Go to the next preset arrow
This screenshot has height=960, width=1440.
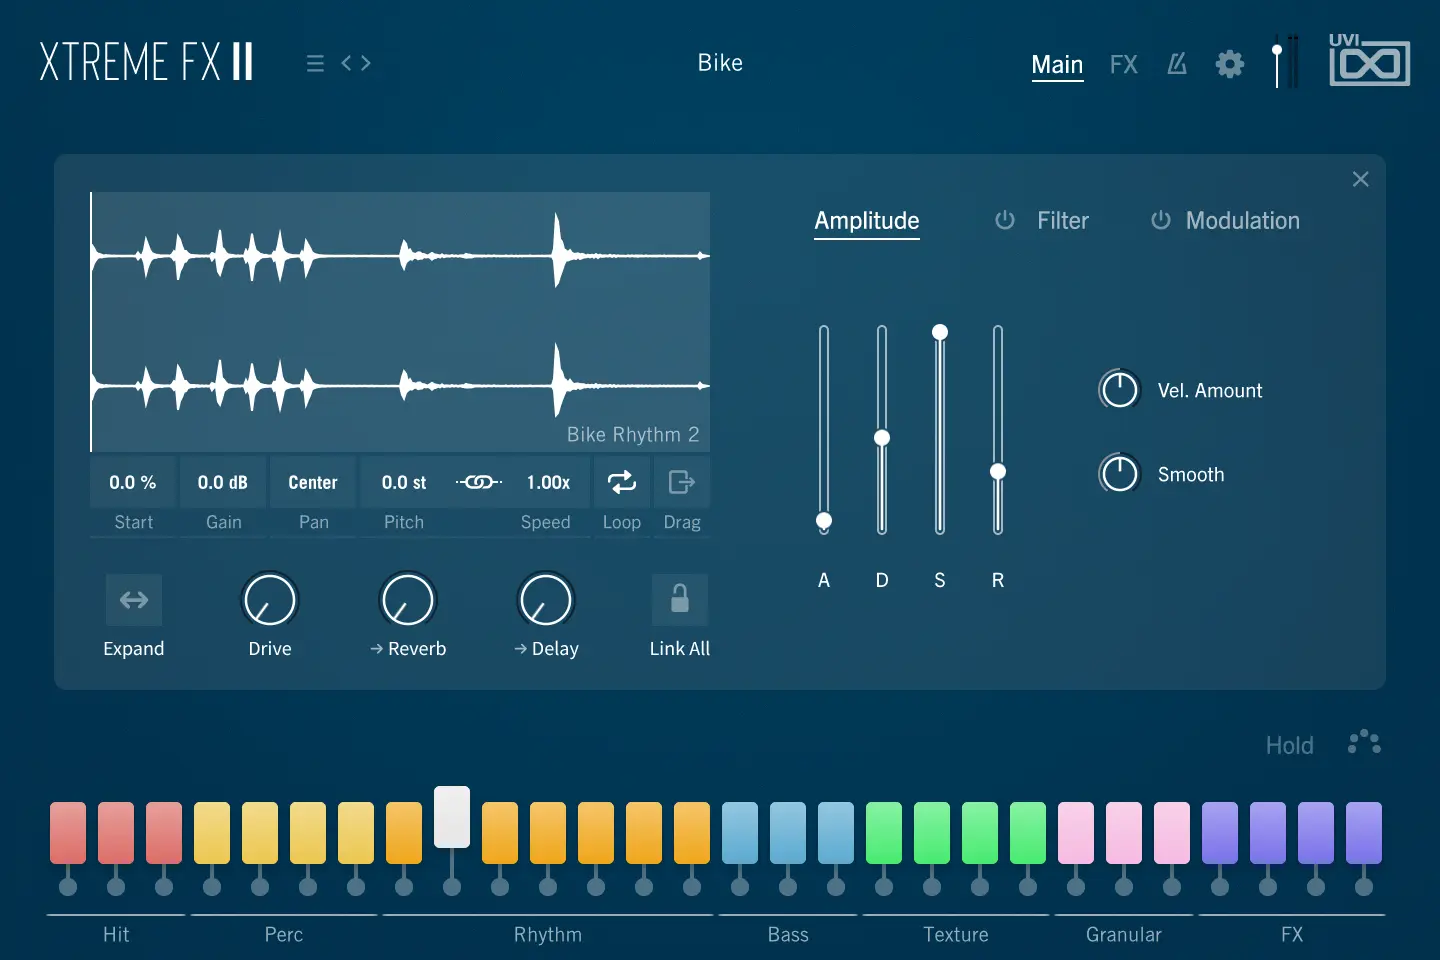coord(365,63)
